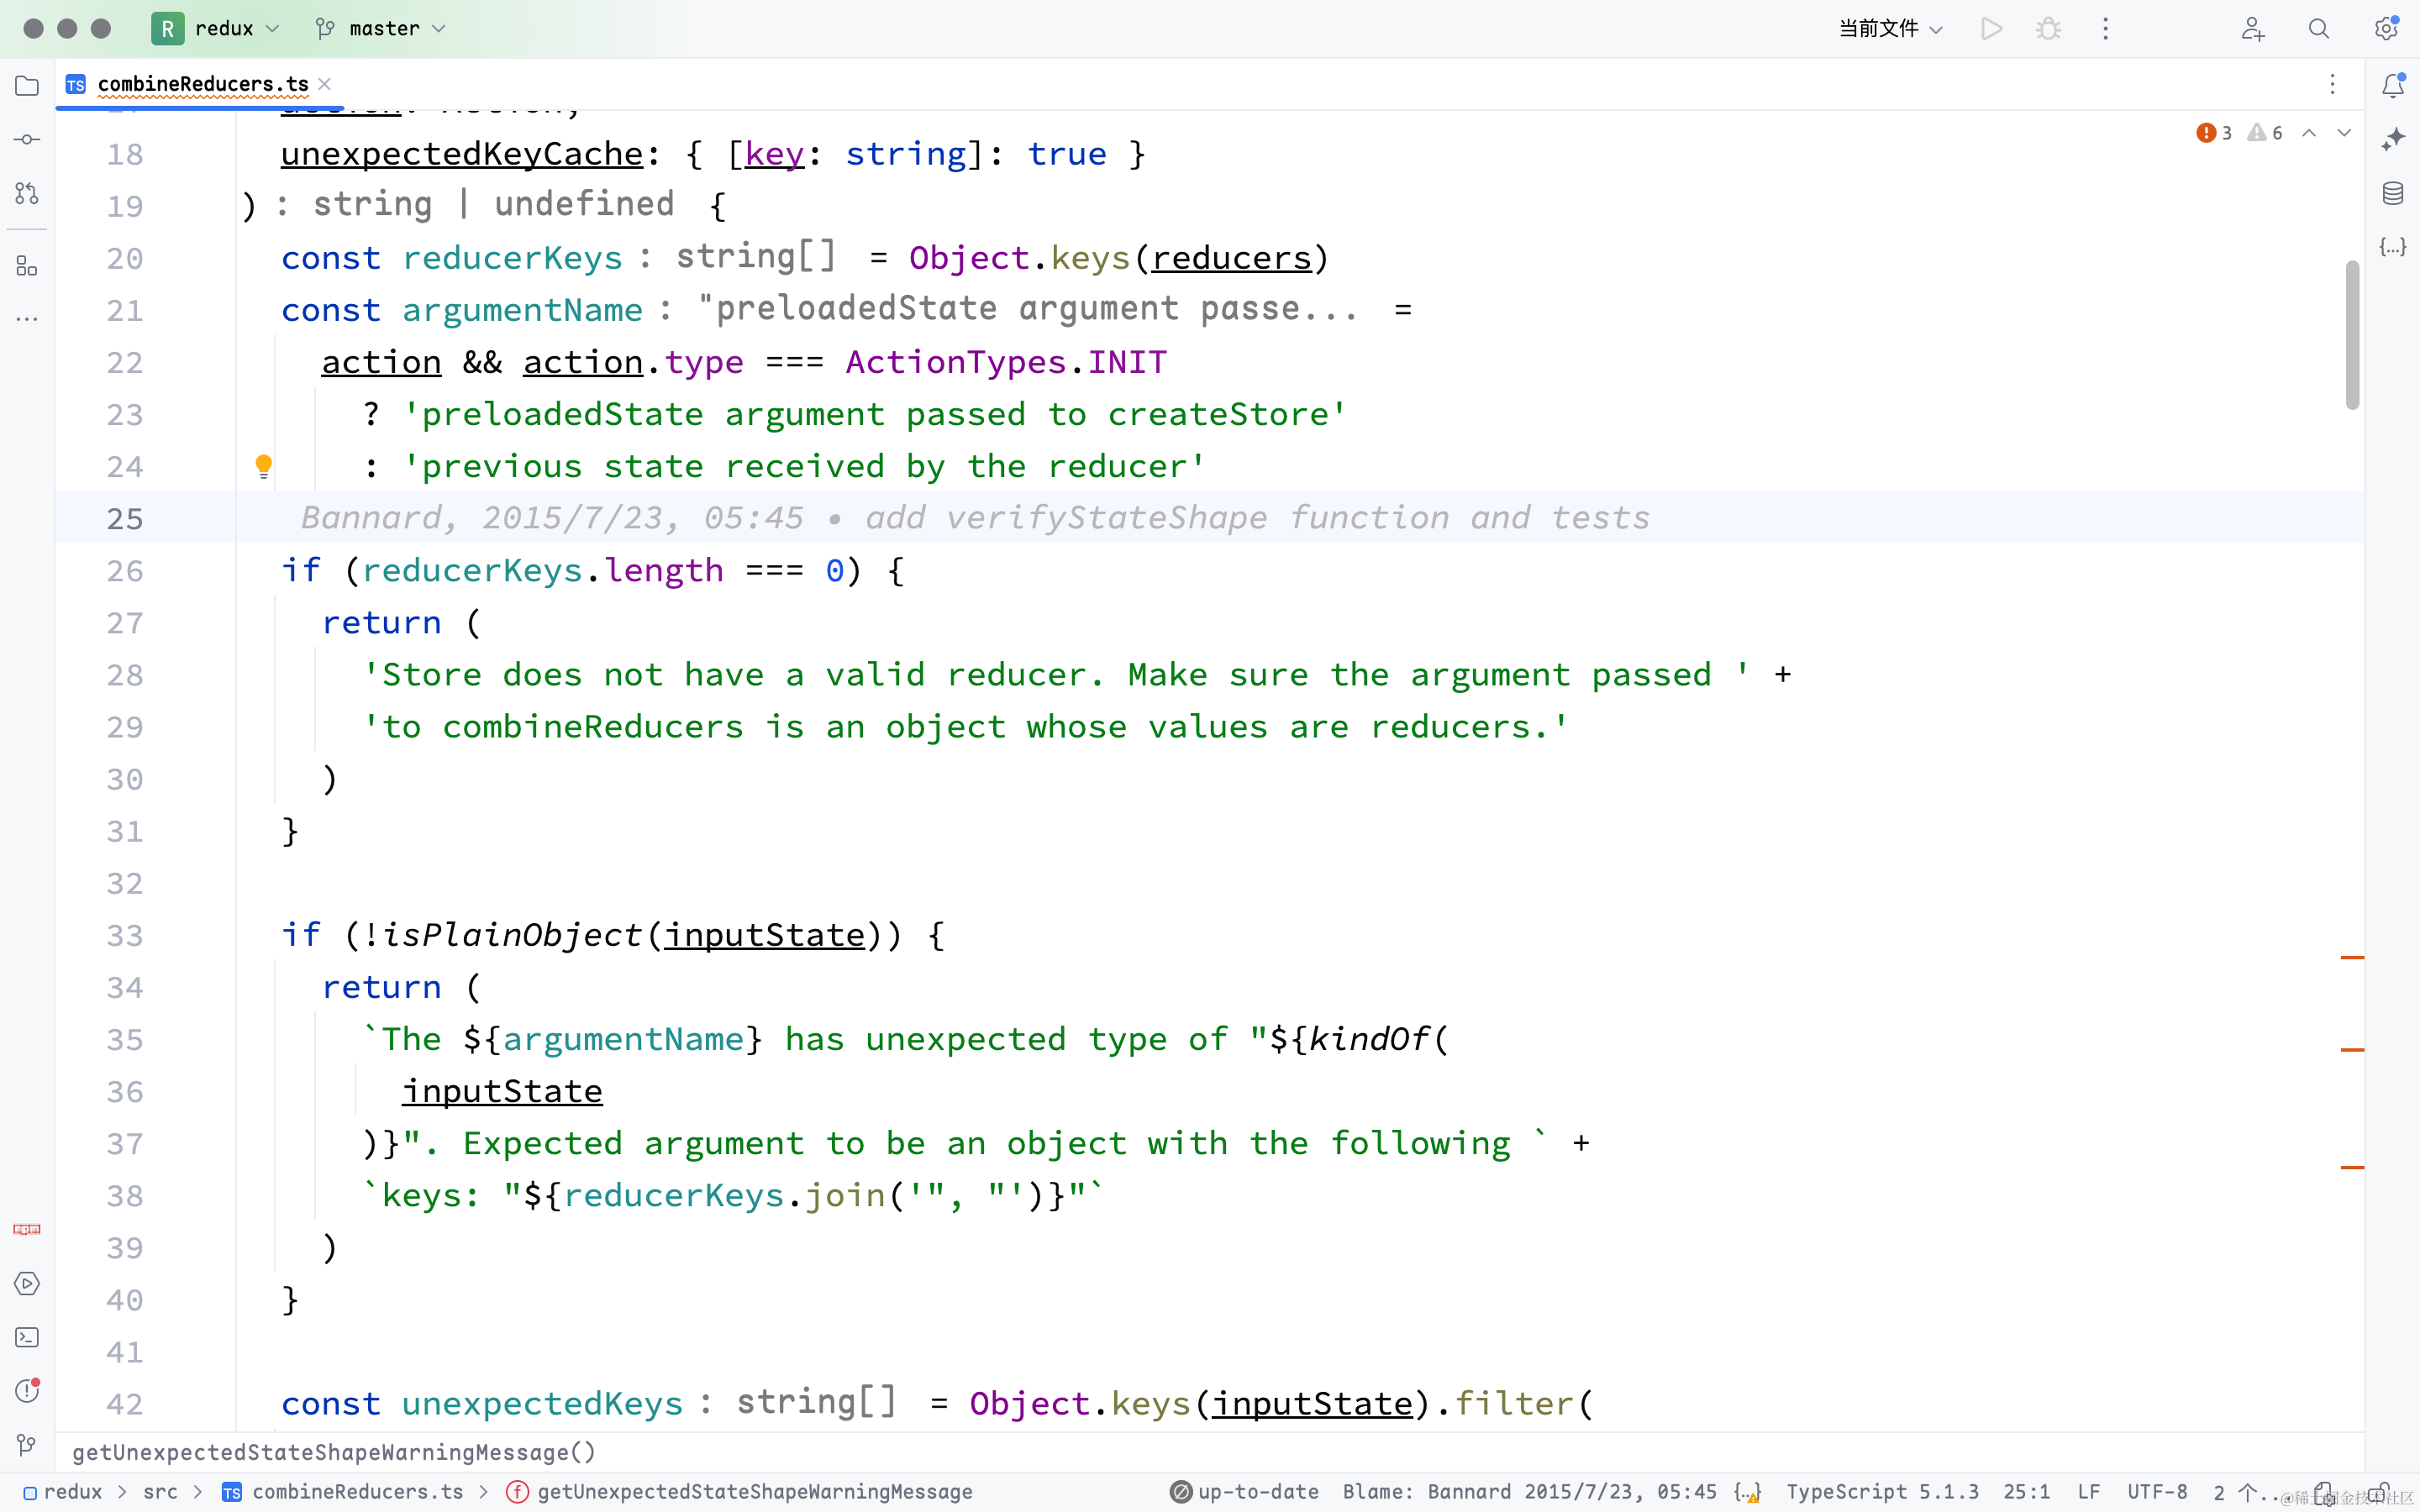Open Code With Me add-user icon

pos(2252,29)
